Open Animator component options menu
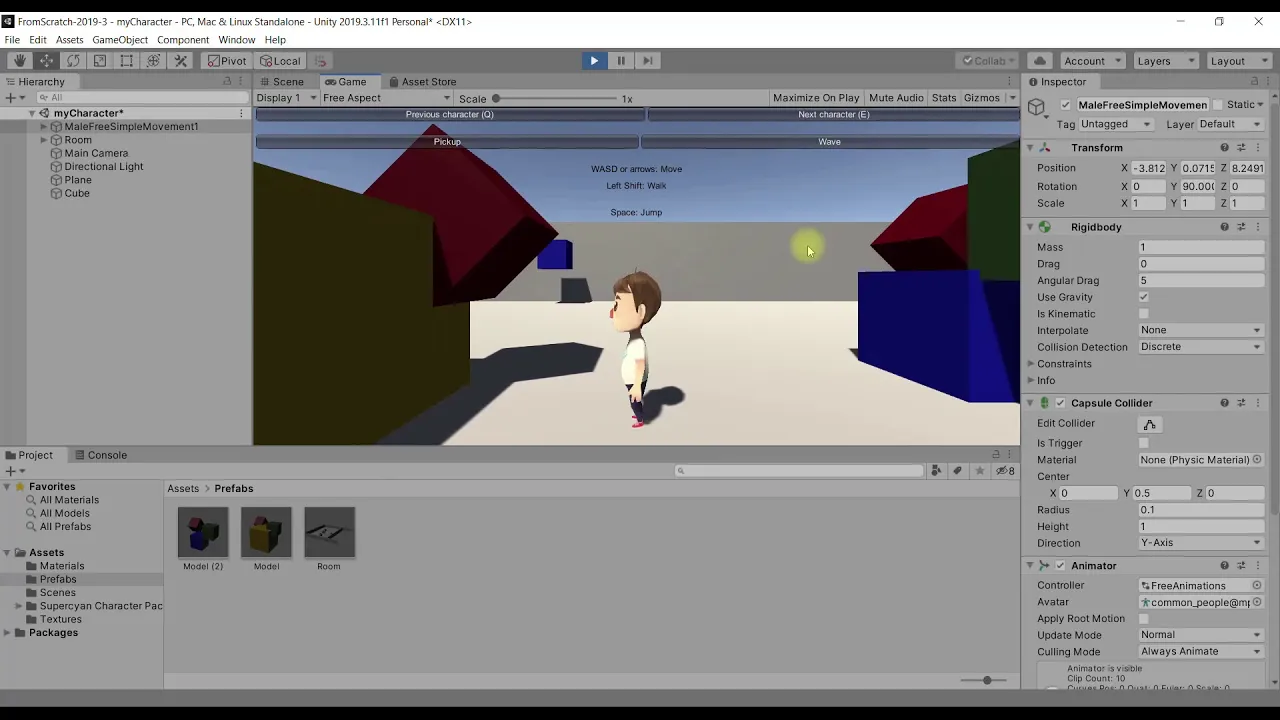This screenshot has height=720, width=1280. [1258, 566]
